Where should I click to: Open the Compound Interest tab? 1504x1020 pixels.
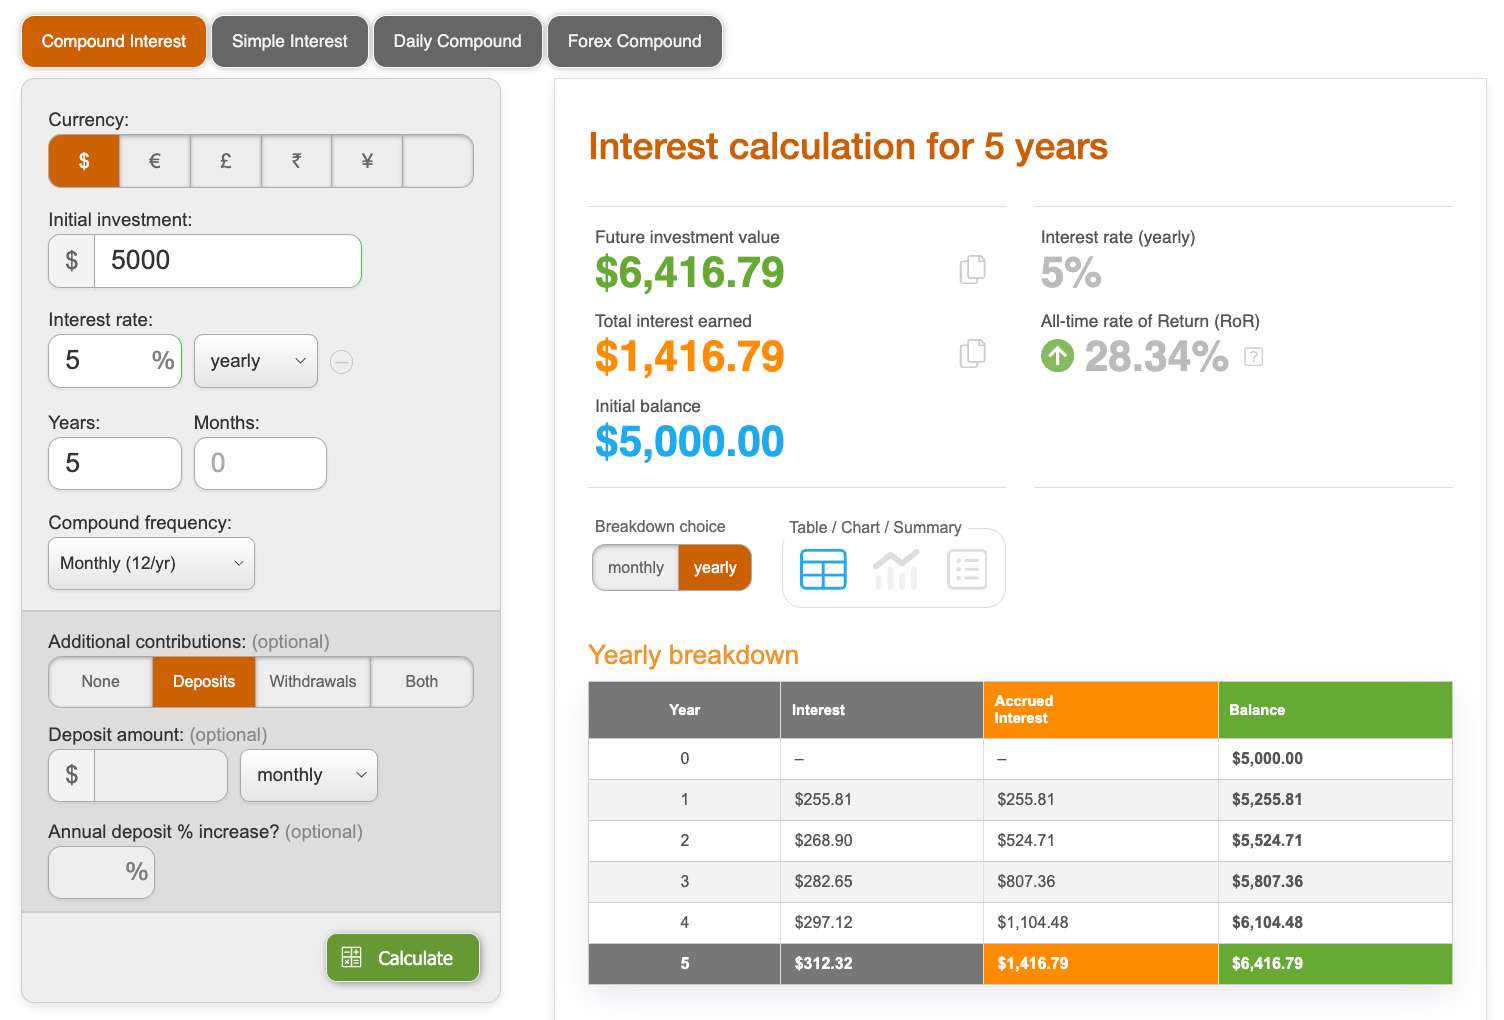(x=114, y=41)
